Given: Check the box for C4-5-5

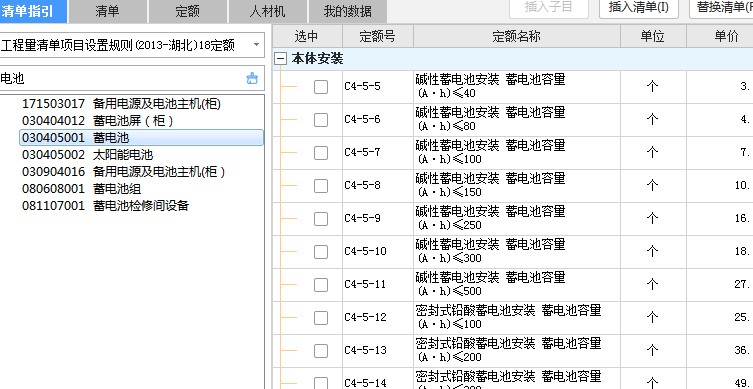Looking at the screenshot, I should click(321, 87).
